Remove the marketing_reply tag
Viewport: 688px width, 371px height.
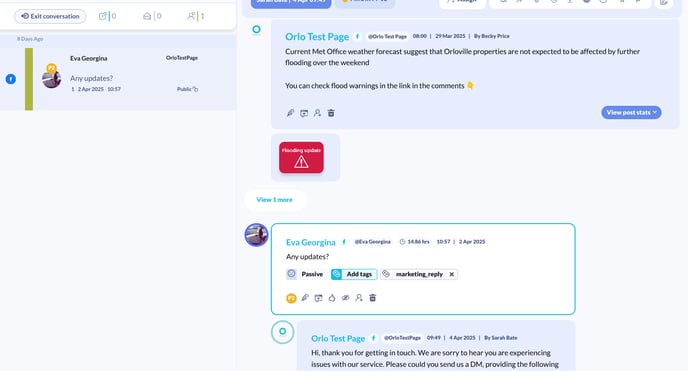pos(452,274)
